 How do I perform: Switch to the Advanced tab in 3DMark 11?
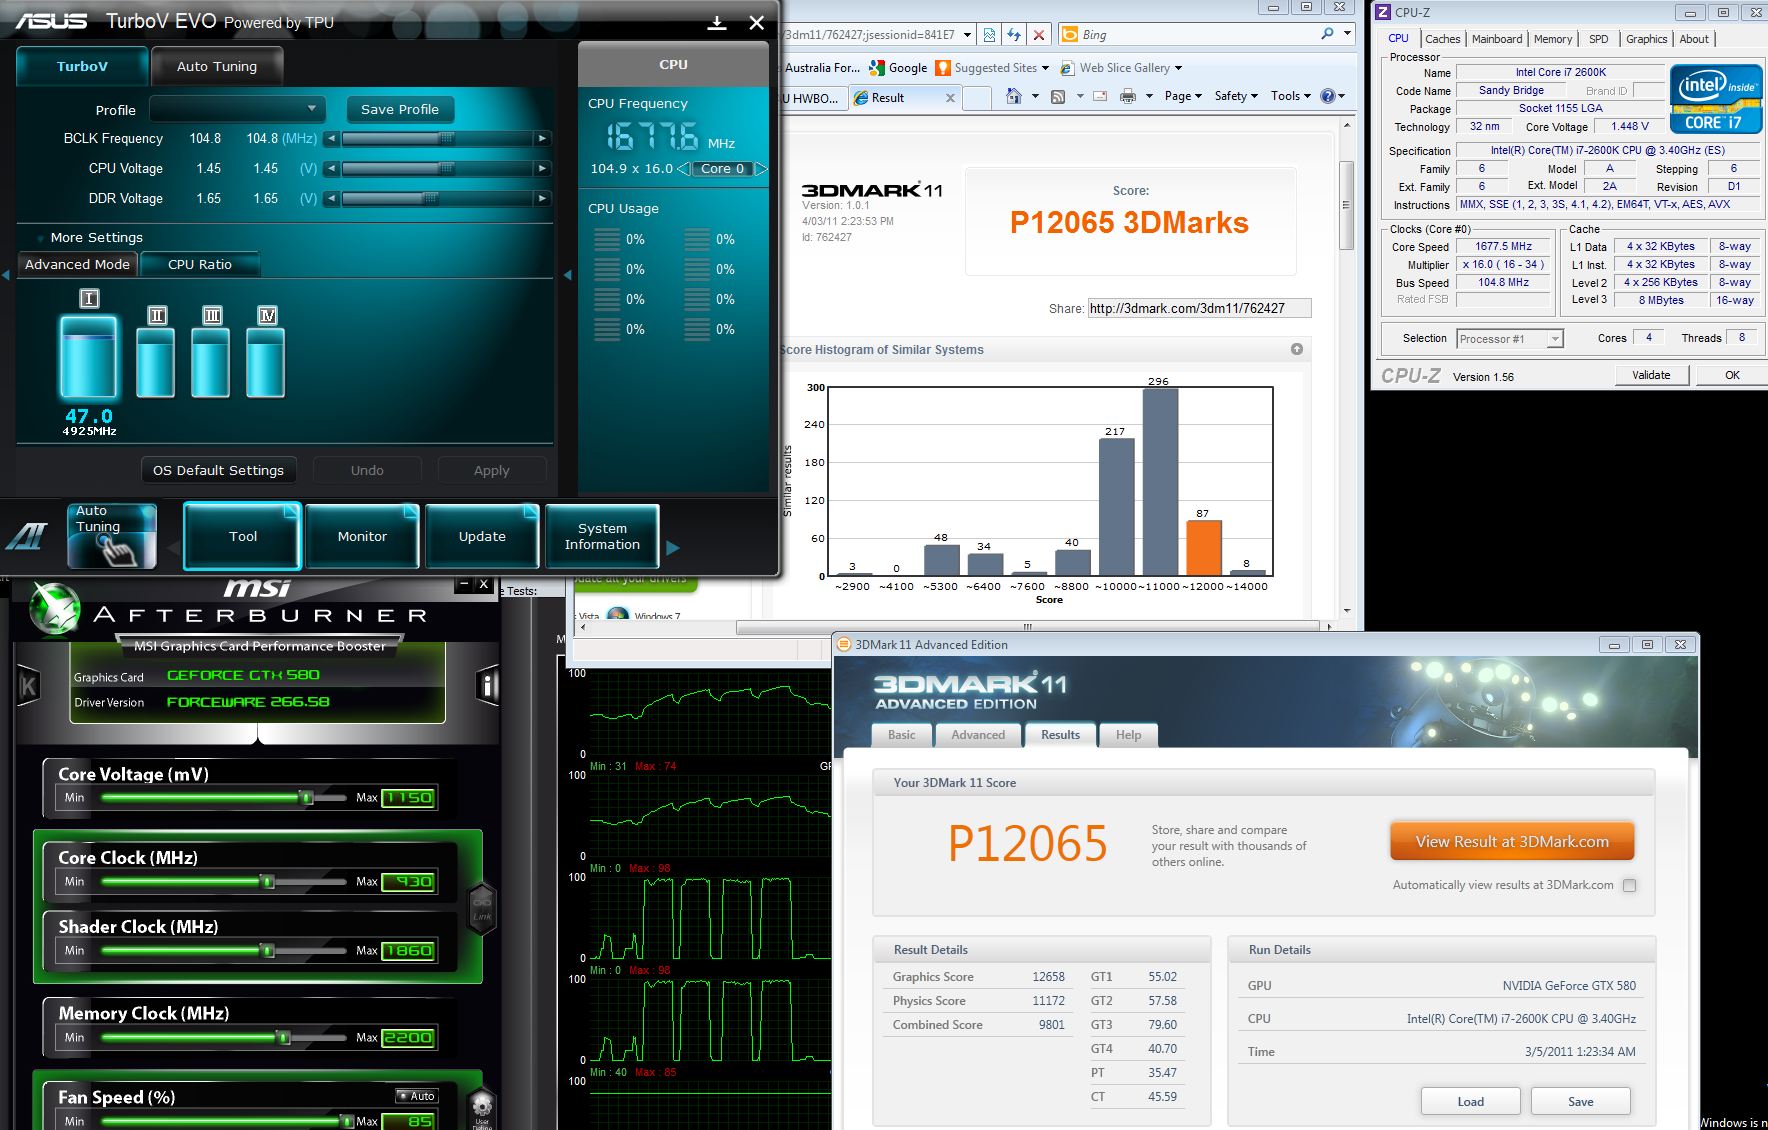978,735
